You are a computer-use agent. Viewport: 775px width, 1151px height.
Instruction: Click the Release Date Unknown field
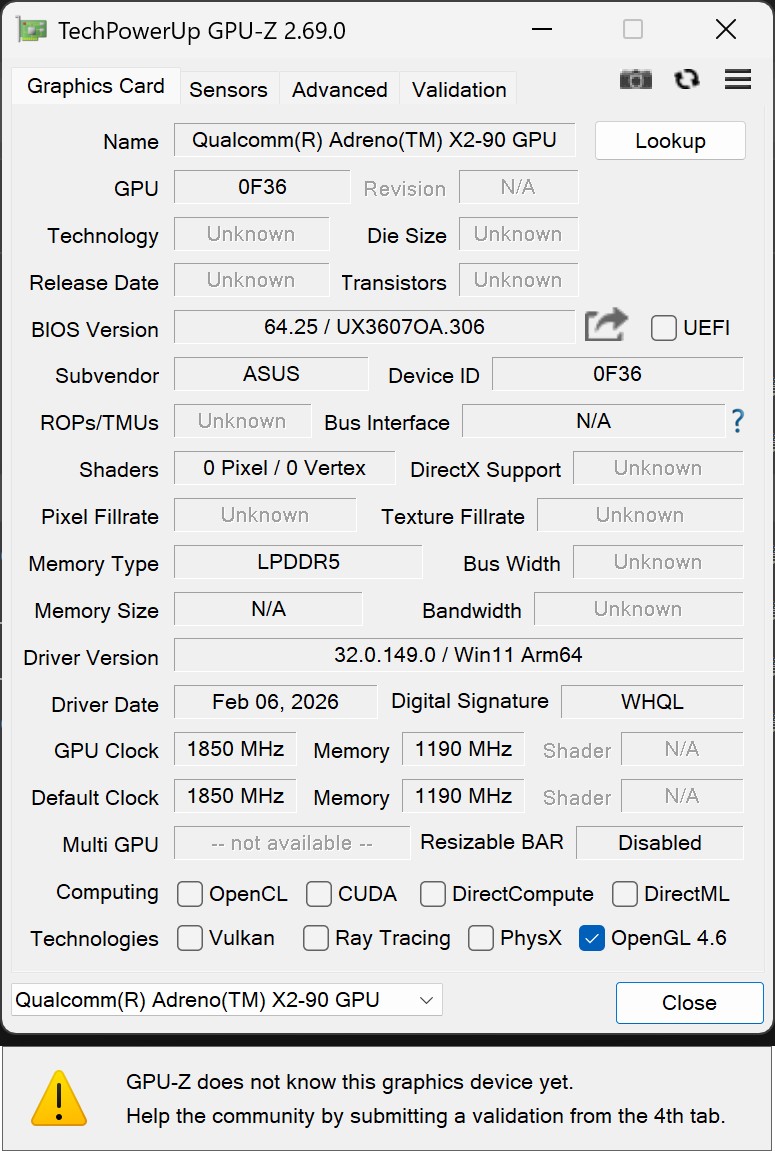pos(251,280)
